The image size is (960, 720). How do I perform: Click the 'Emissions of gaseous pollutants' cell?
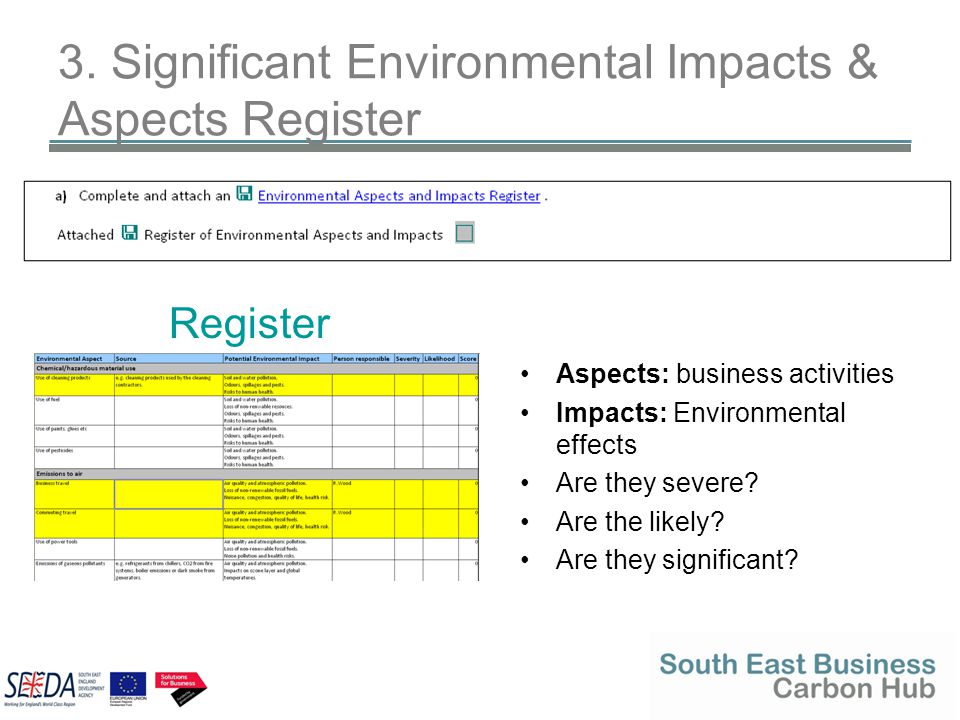point(74,570)
